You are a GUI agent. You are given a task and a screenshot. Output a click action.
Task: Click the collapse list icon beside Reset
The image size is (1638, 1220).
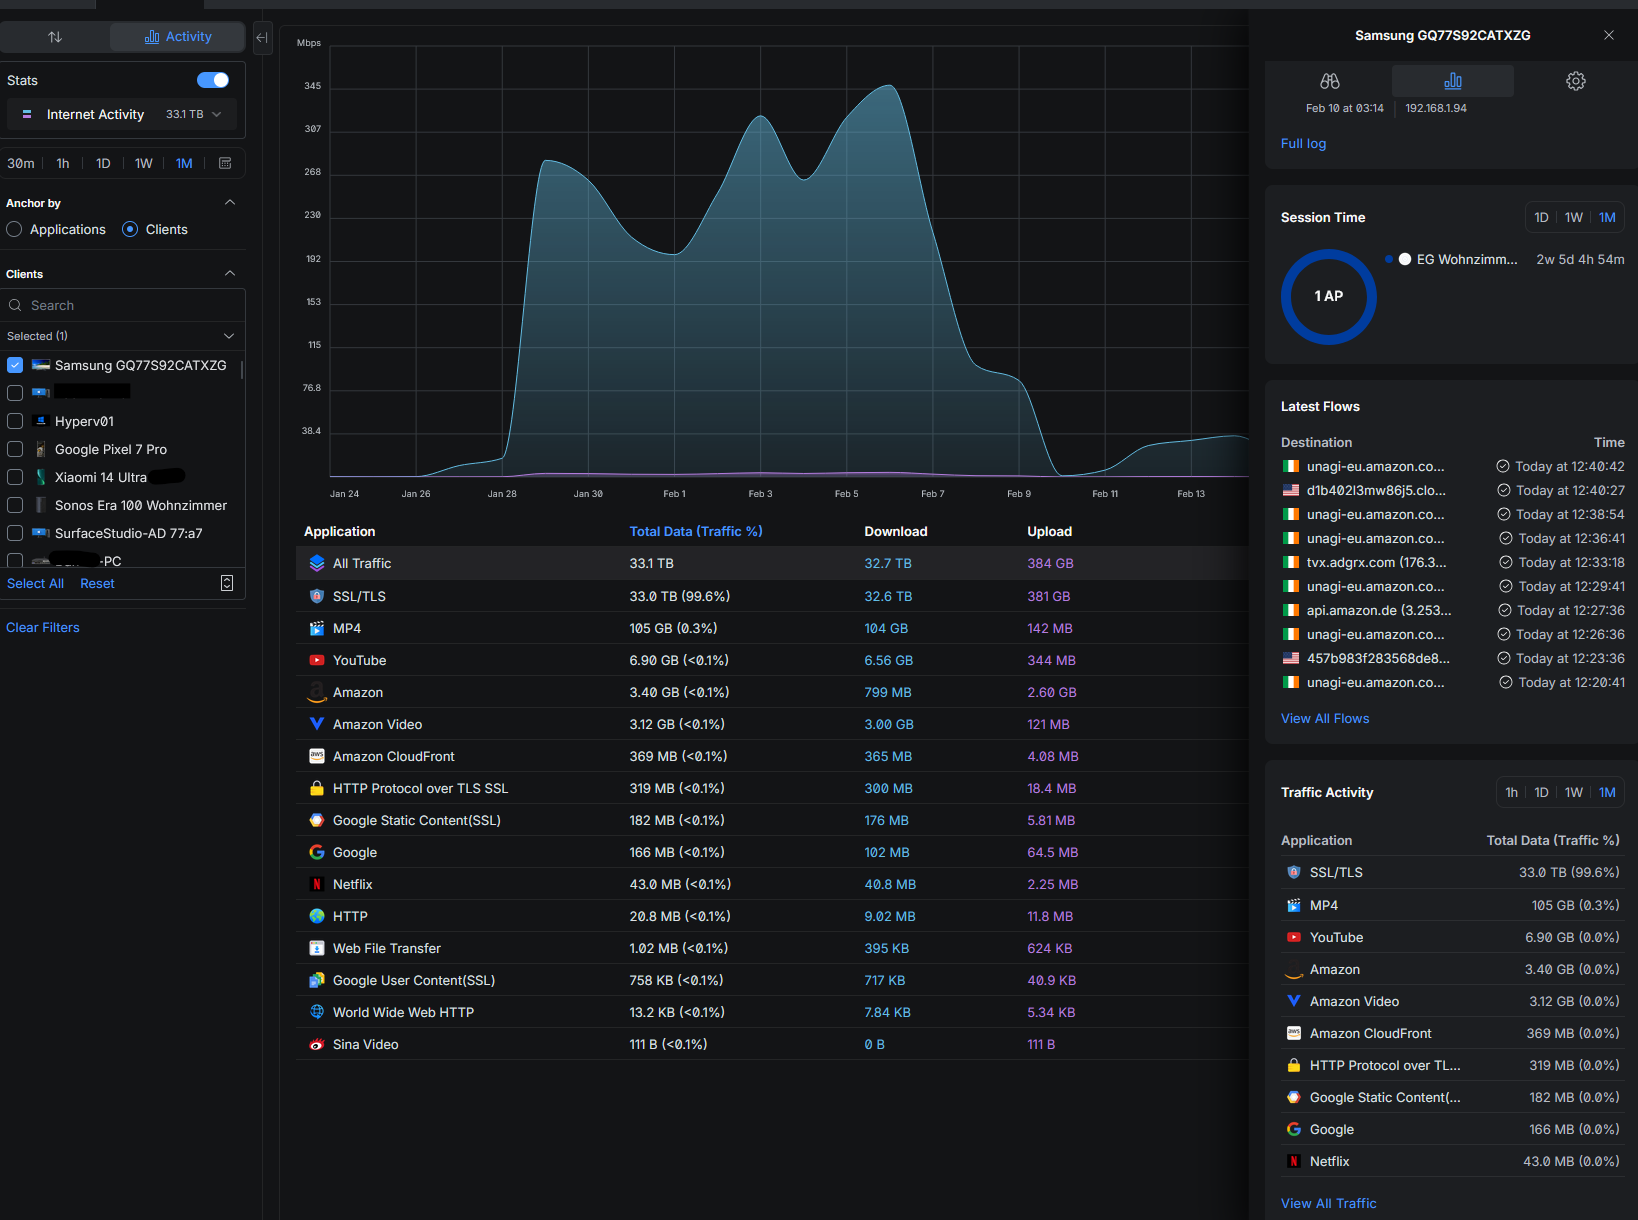227,583
